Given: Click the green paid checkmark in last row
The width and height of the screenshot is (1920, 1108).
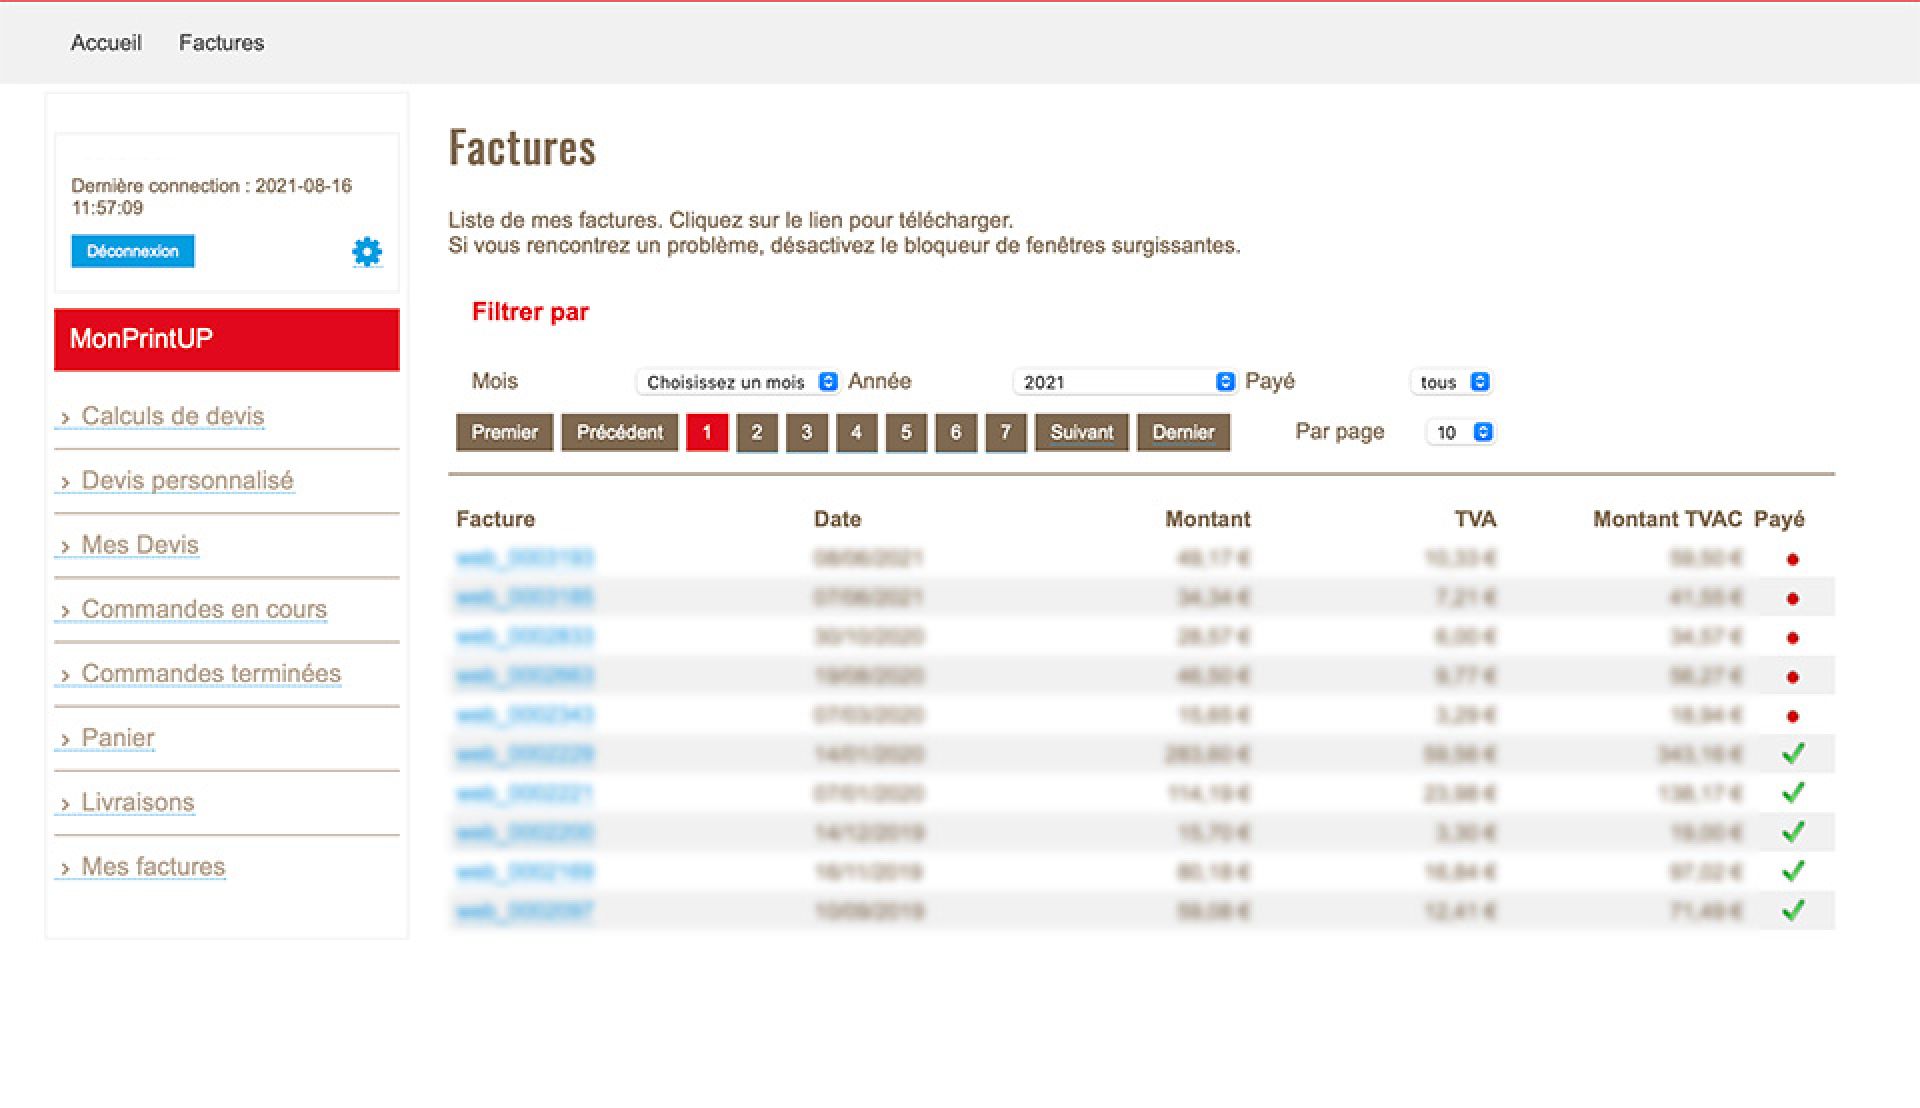Looking at the screenshot, I should [x=1793, y=911].
